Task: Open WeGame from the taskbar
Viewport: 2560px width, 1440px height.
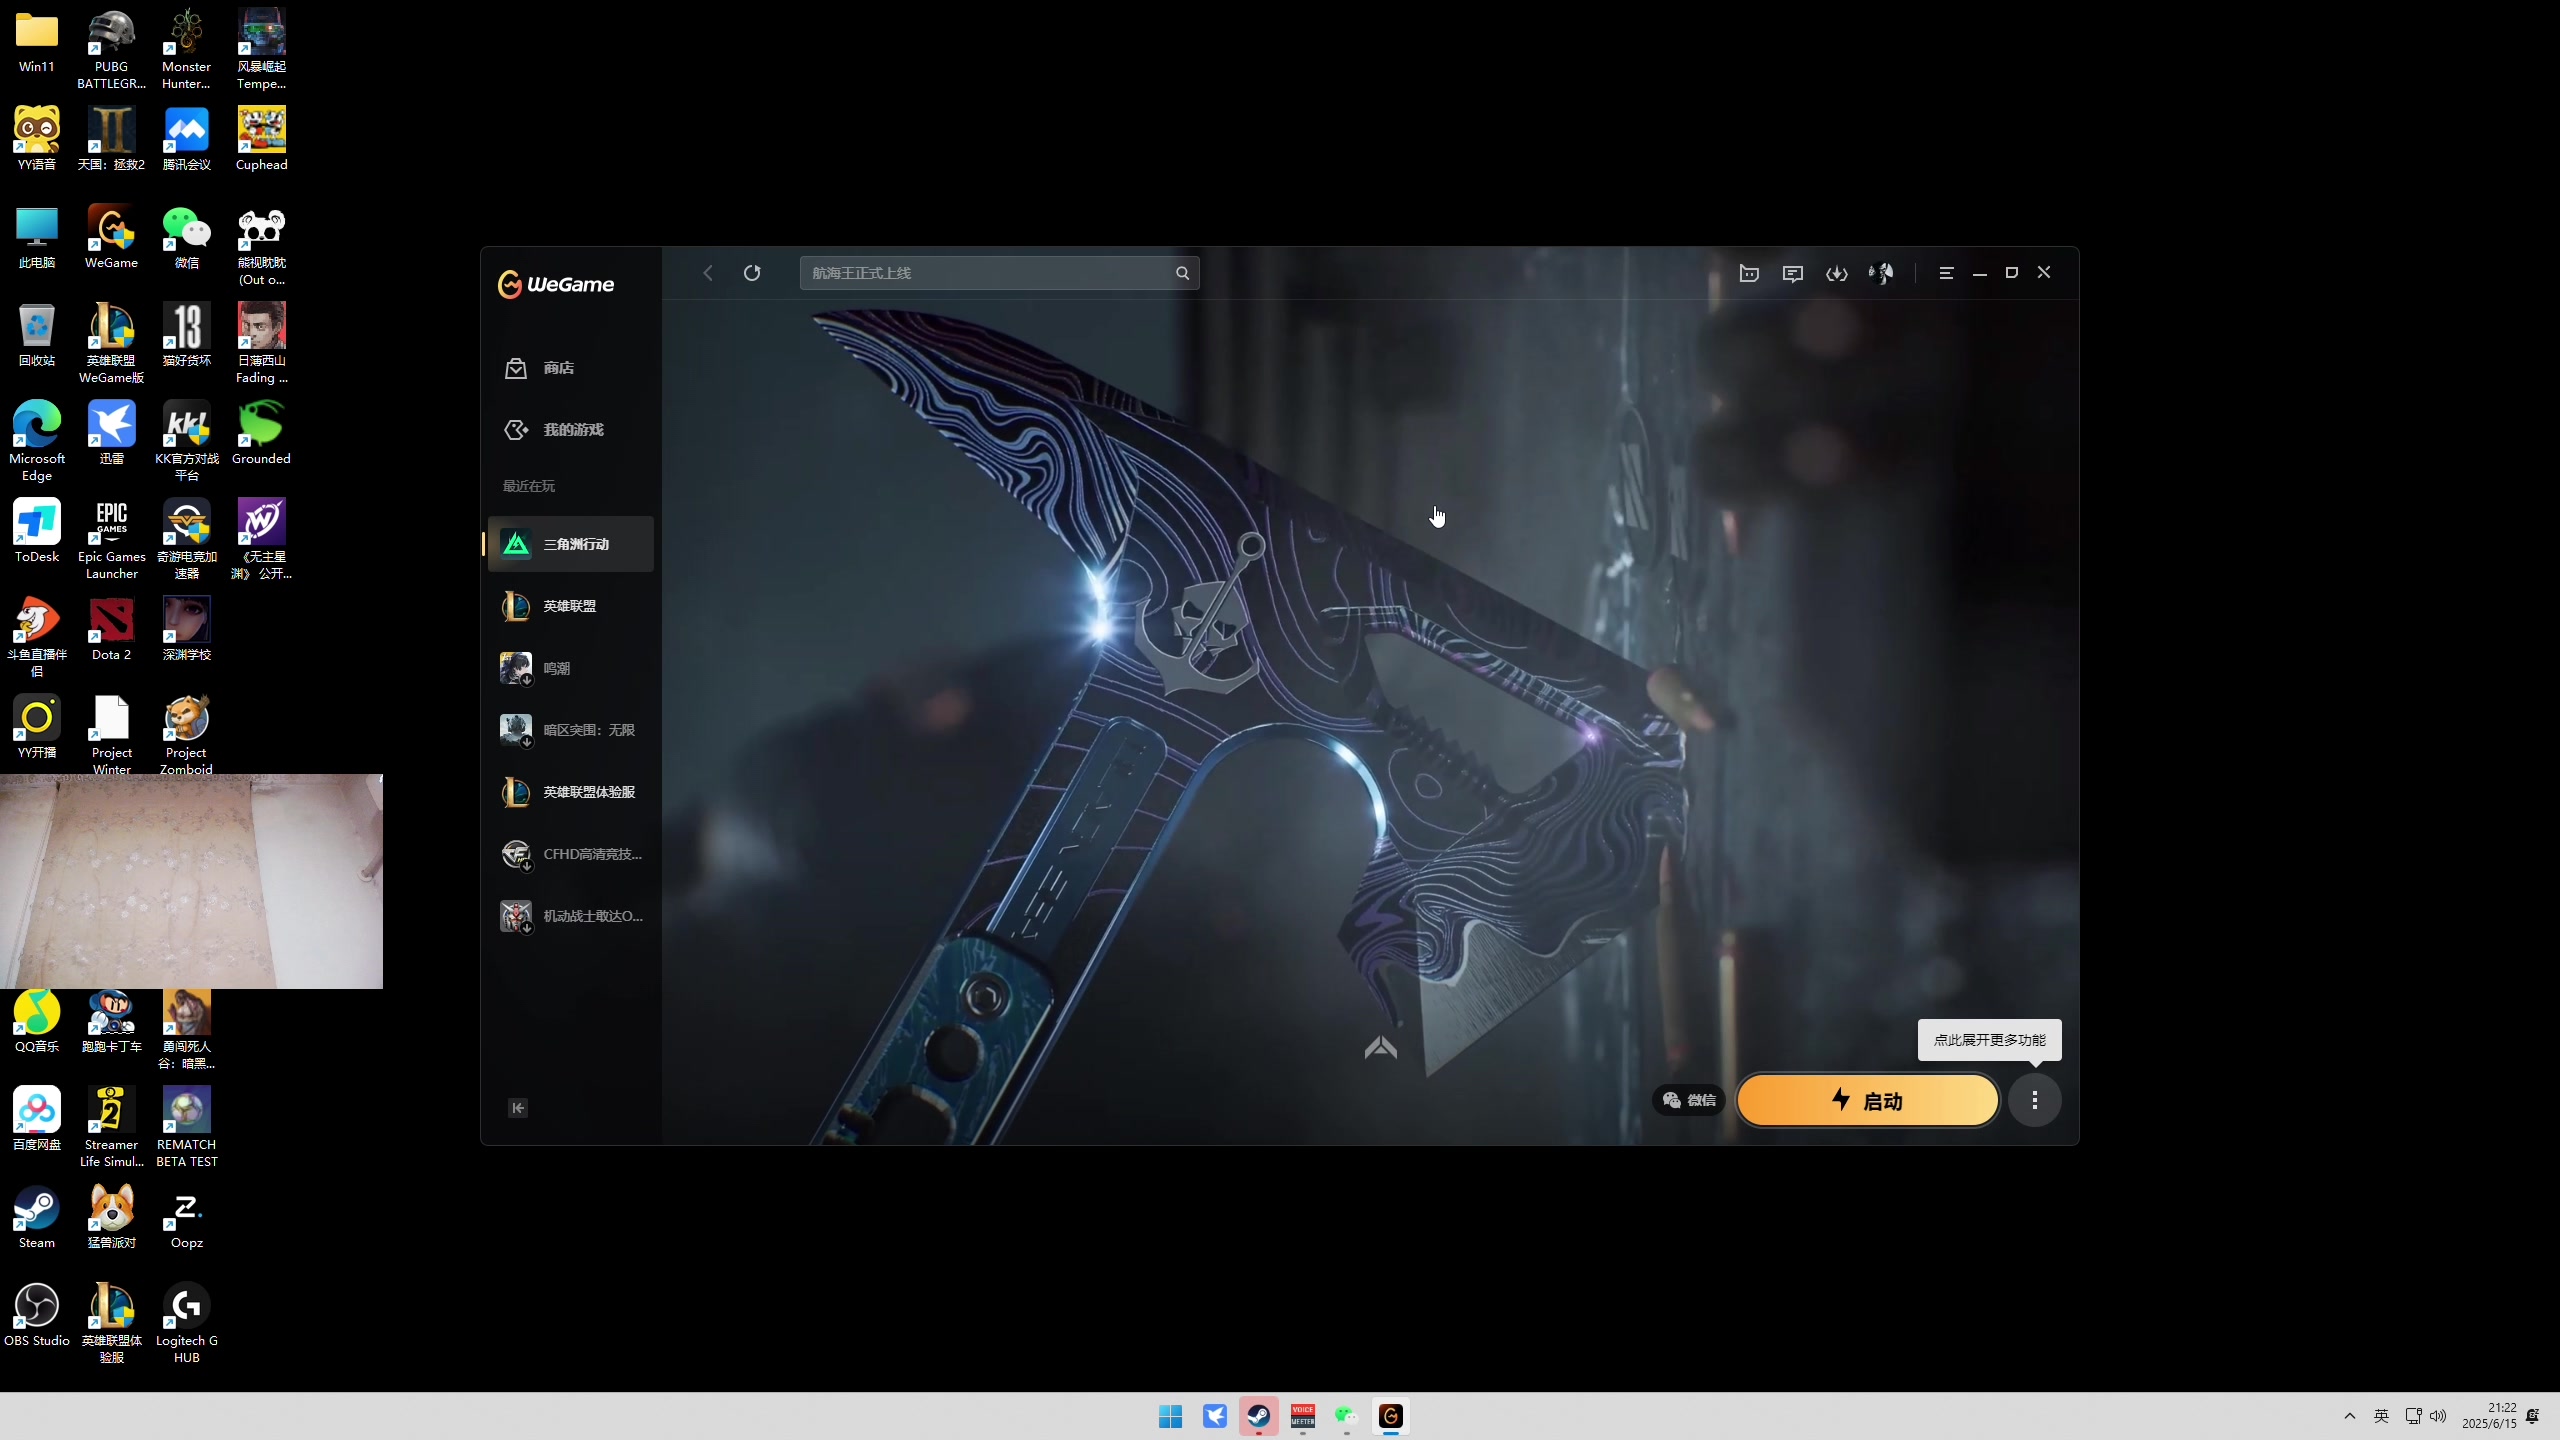Action: pos(1390,1416)
